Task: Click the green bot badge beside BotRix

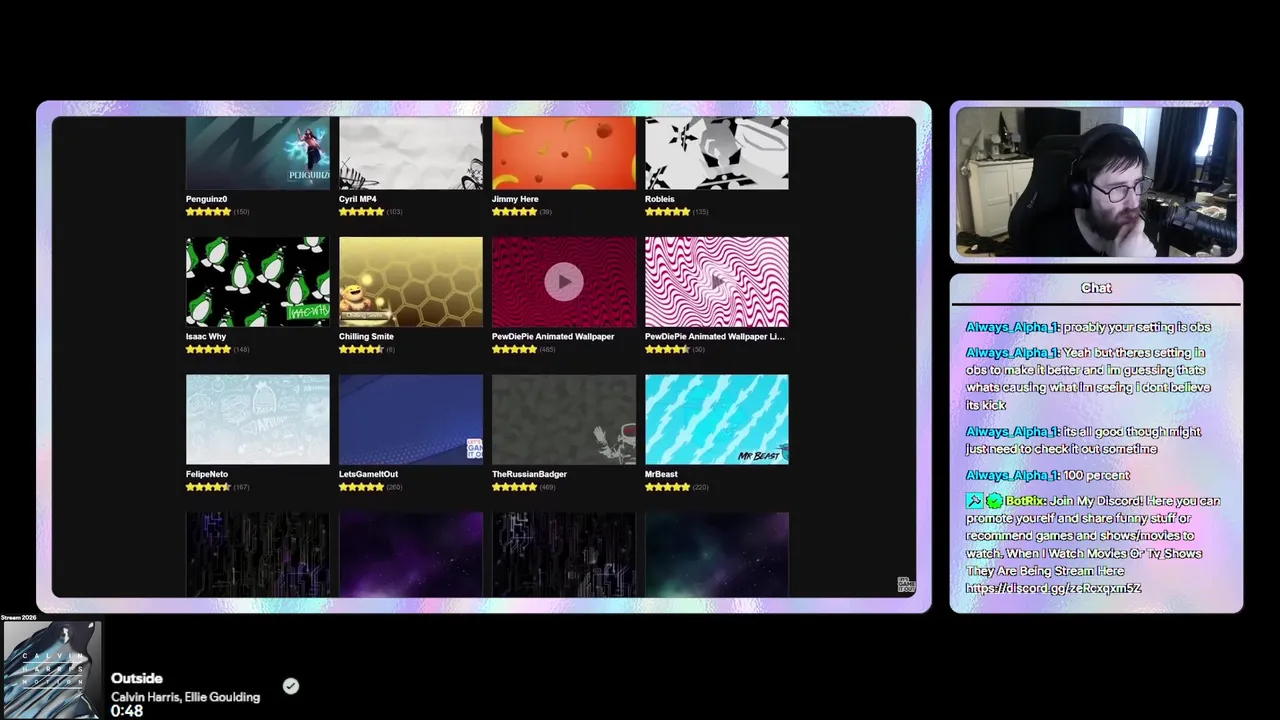Action: click(994, 501)
